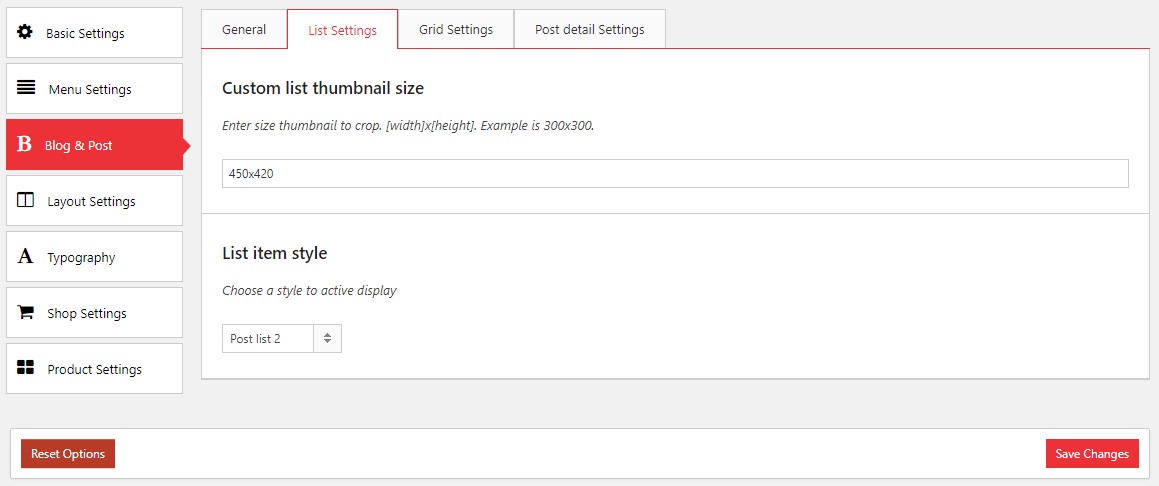Expand the List item style dropdown

[x=268, y=339]
